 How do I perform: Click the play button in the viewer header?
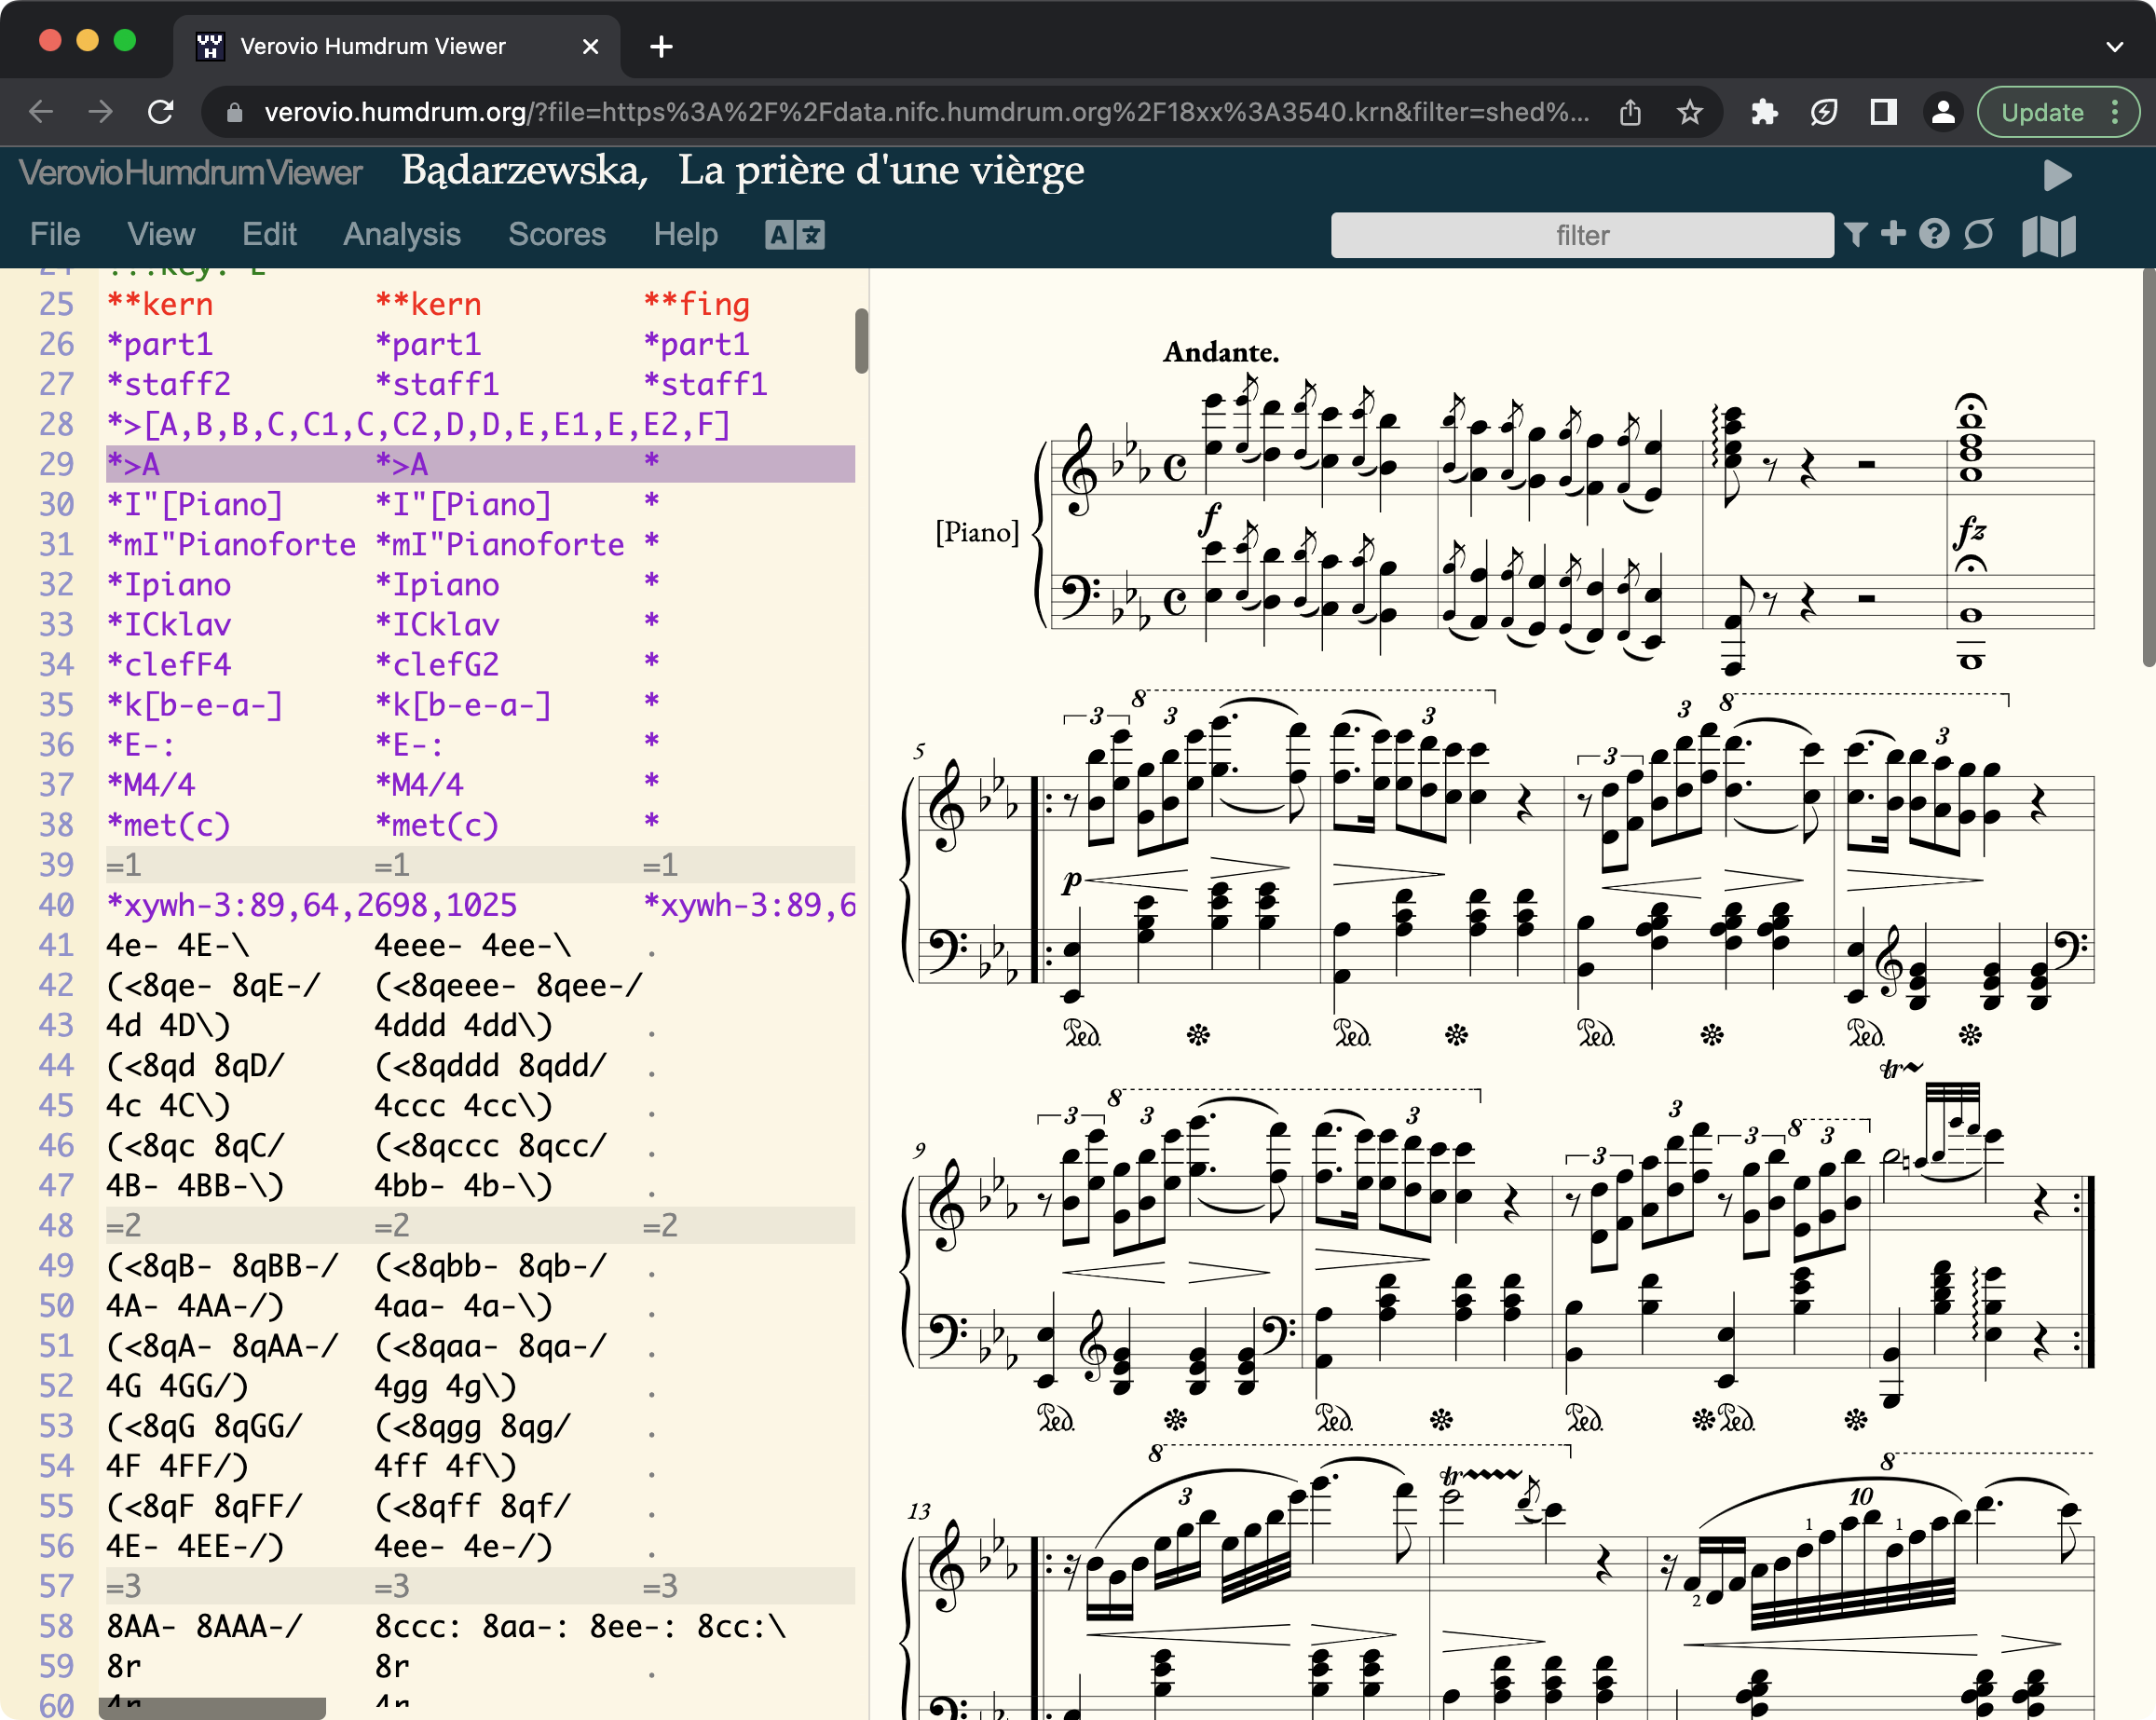(x=2057, y=175)
